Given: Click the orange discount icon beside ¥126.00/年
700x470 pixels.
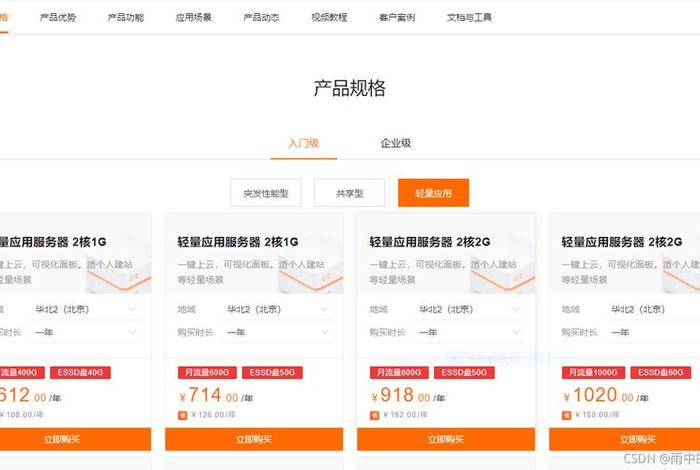Looking at the screenshot, I should pos(183,416).
